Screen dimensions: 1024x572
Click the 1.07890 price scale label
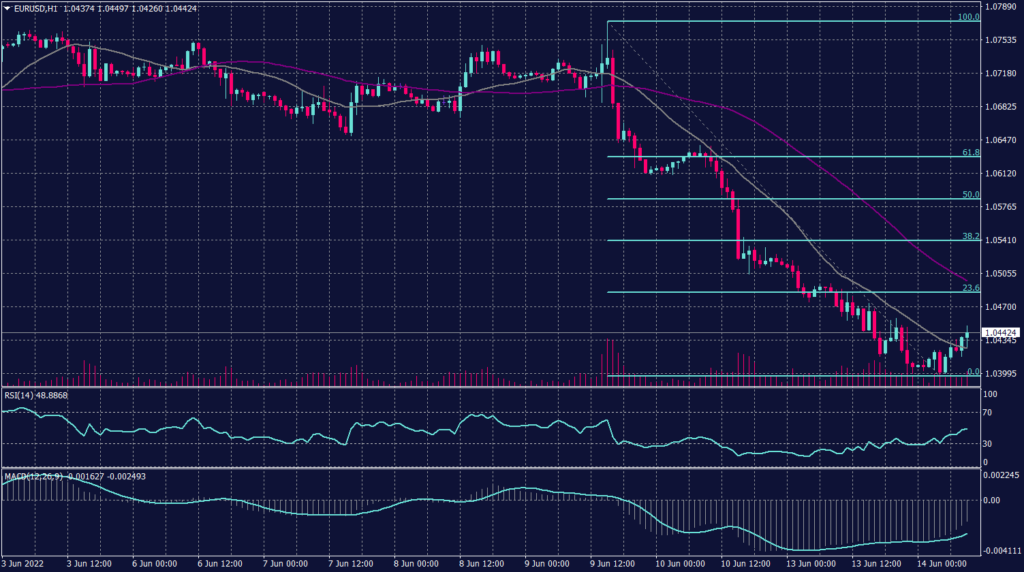point(1001,6)
